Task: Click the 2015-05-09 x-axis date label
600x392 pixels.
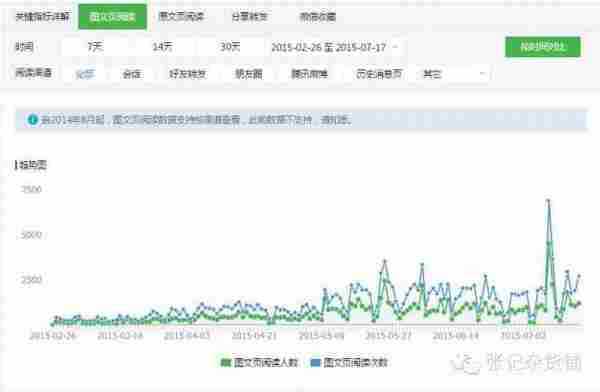Action: (321, 336)
